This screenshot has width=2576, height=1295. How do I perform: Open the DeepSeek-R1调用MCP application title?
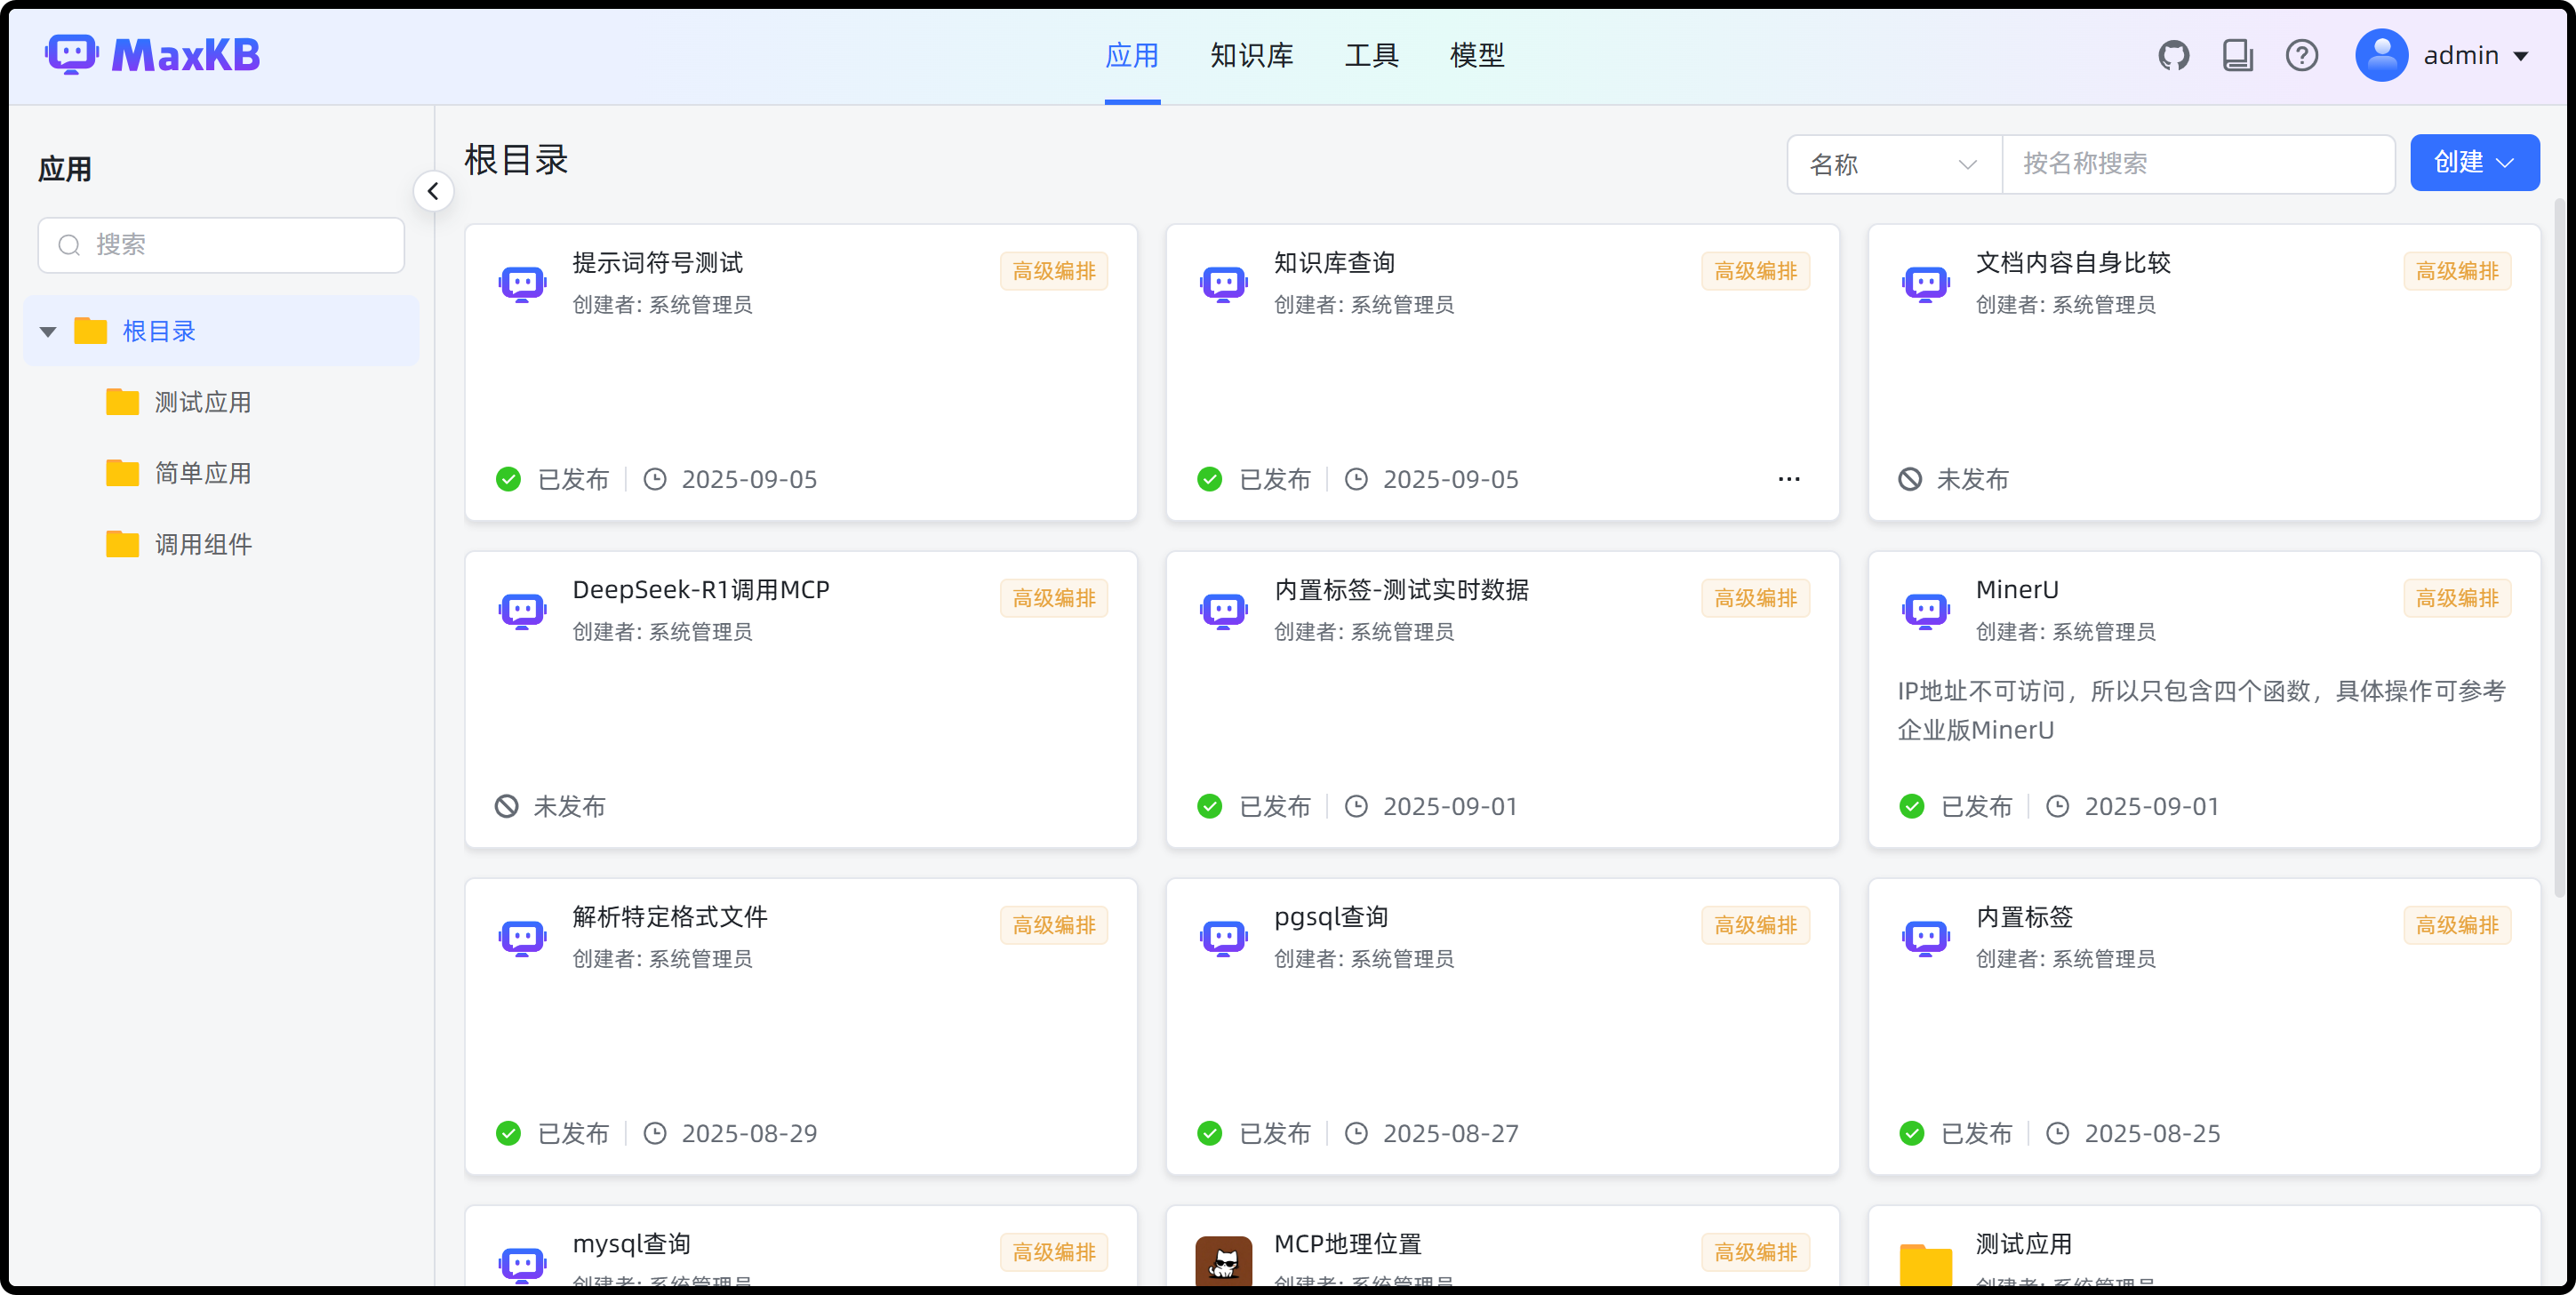pyautogui.click(x=701, y=590)
